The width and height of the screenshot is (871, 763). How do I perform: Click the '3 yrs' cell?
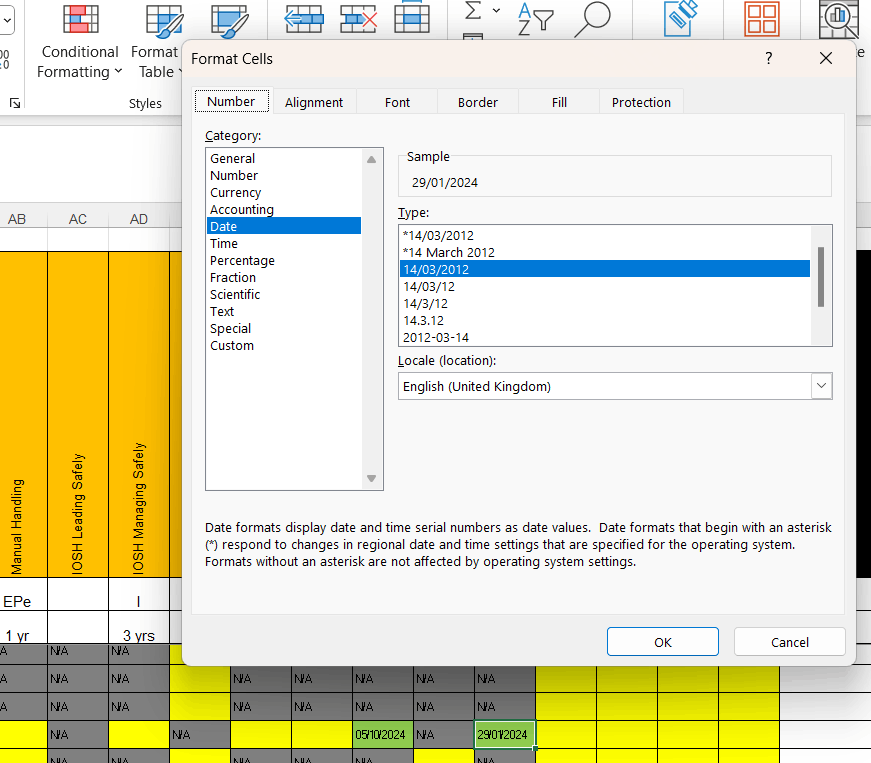click(x=139, y=628)
